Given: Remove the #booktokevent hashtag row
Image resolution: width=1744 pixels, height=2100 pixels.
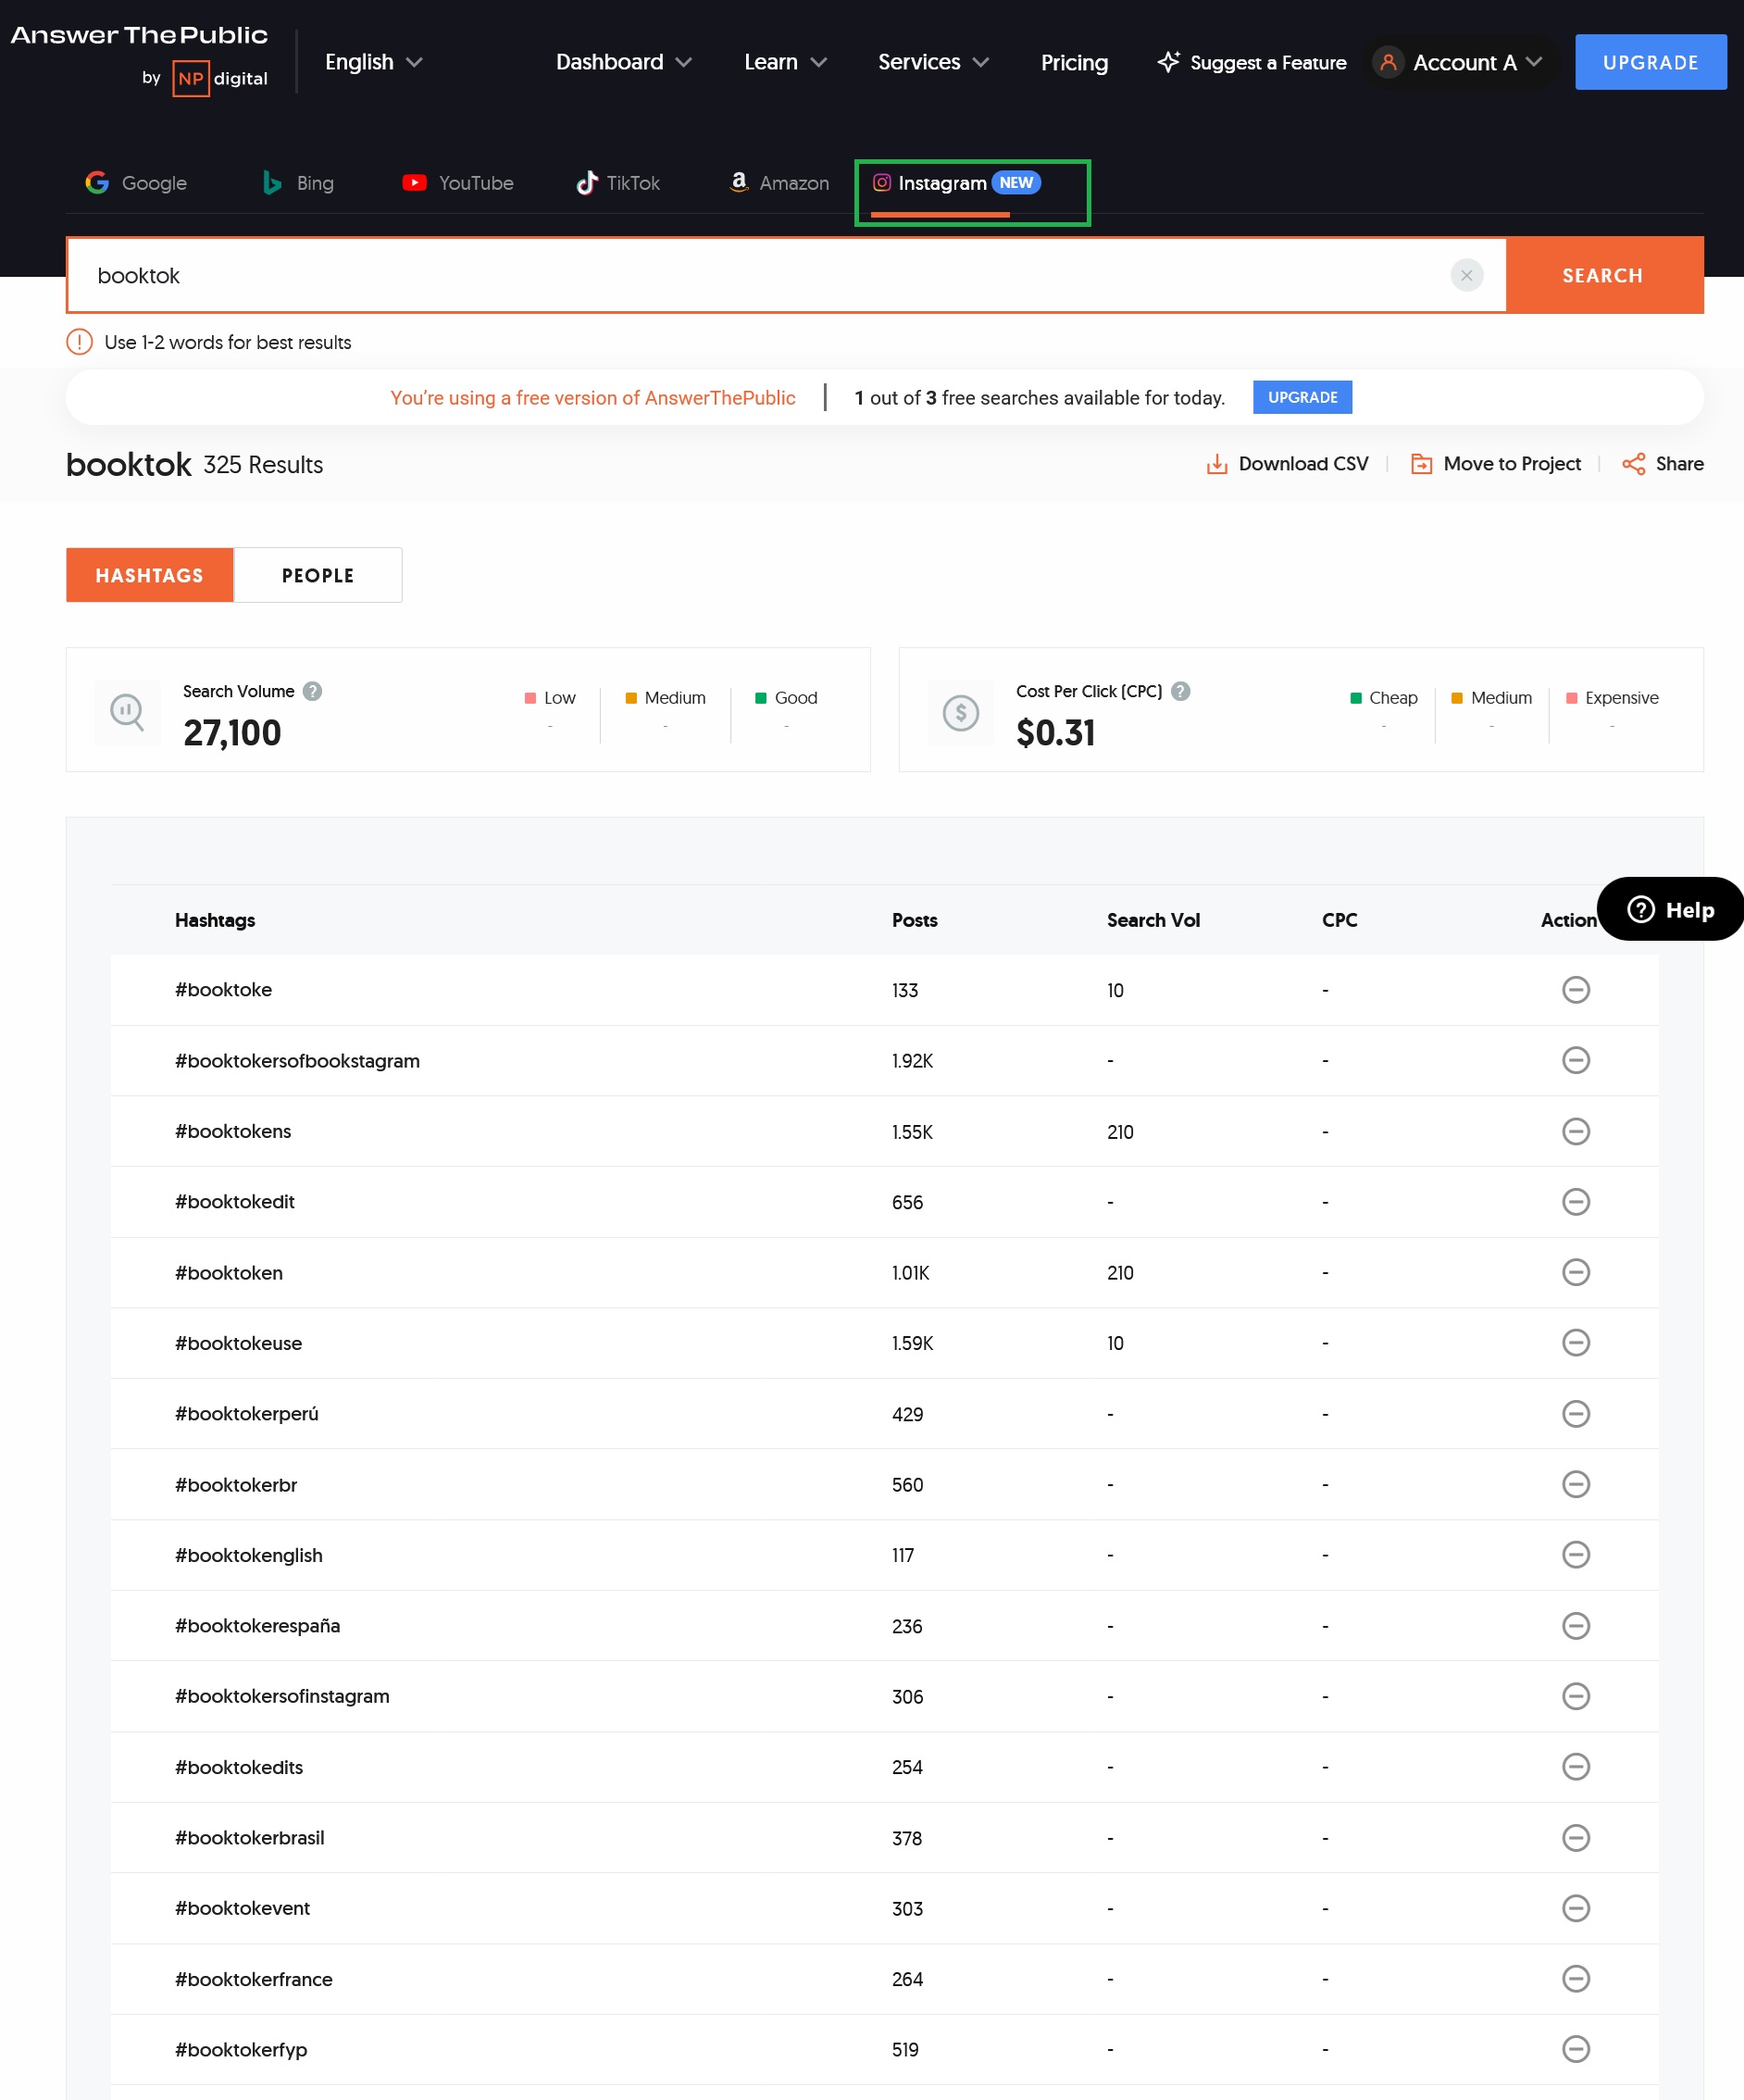Looking at the screenshot, I should [x=1575, y=1908].
